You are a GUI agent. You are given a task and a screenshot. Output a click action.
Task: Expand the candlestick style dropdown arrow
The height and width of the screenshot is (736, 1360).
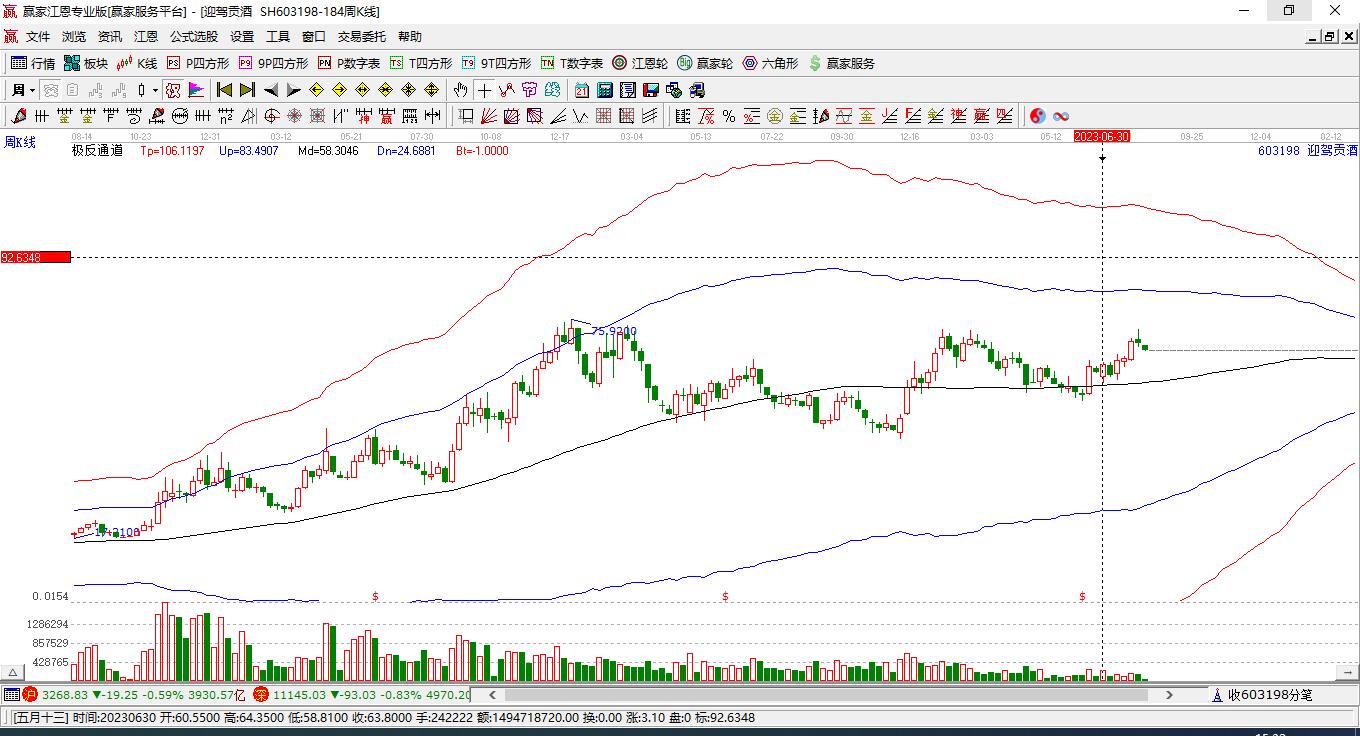pos(155,90)
